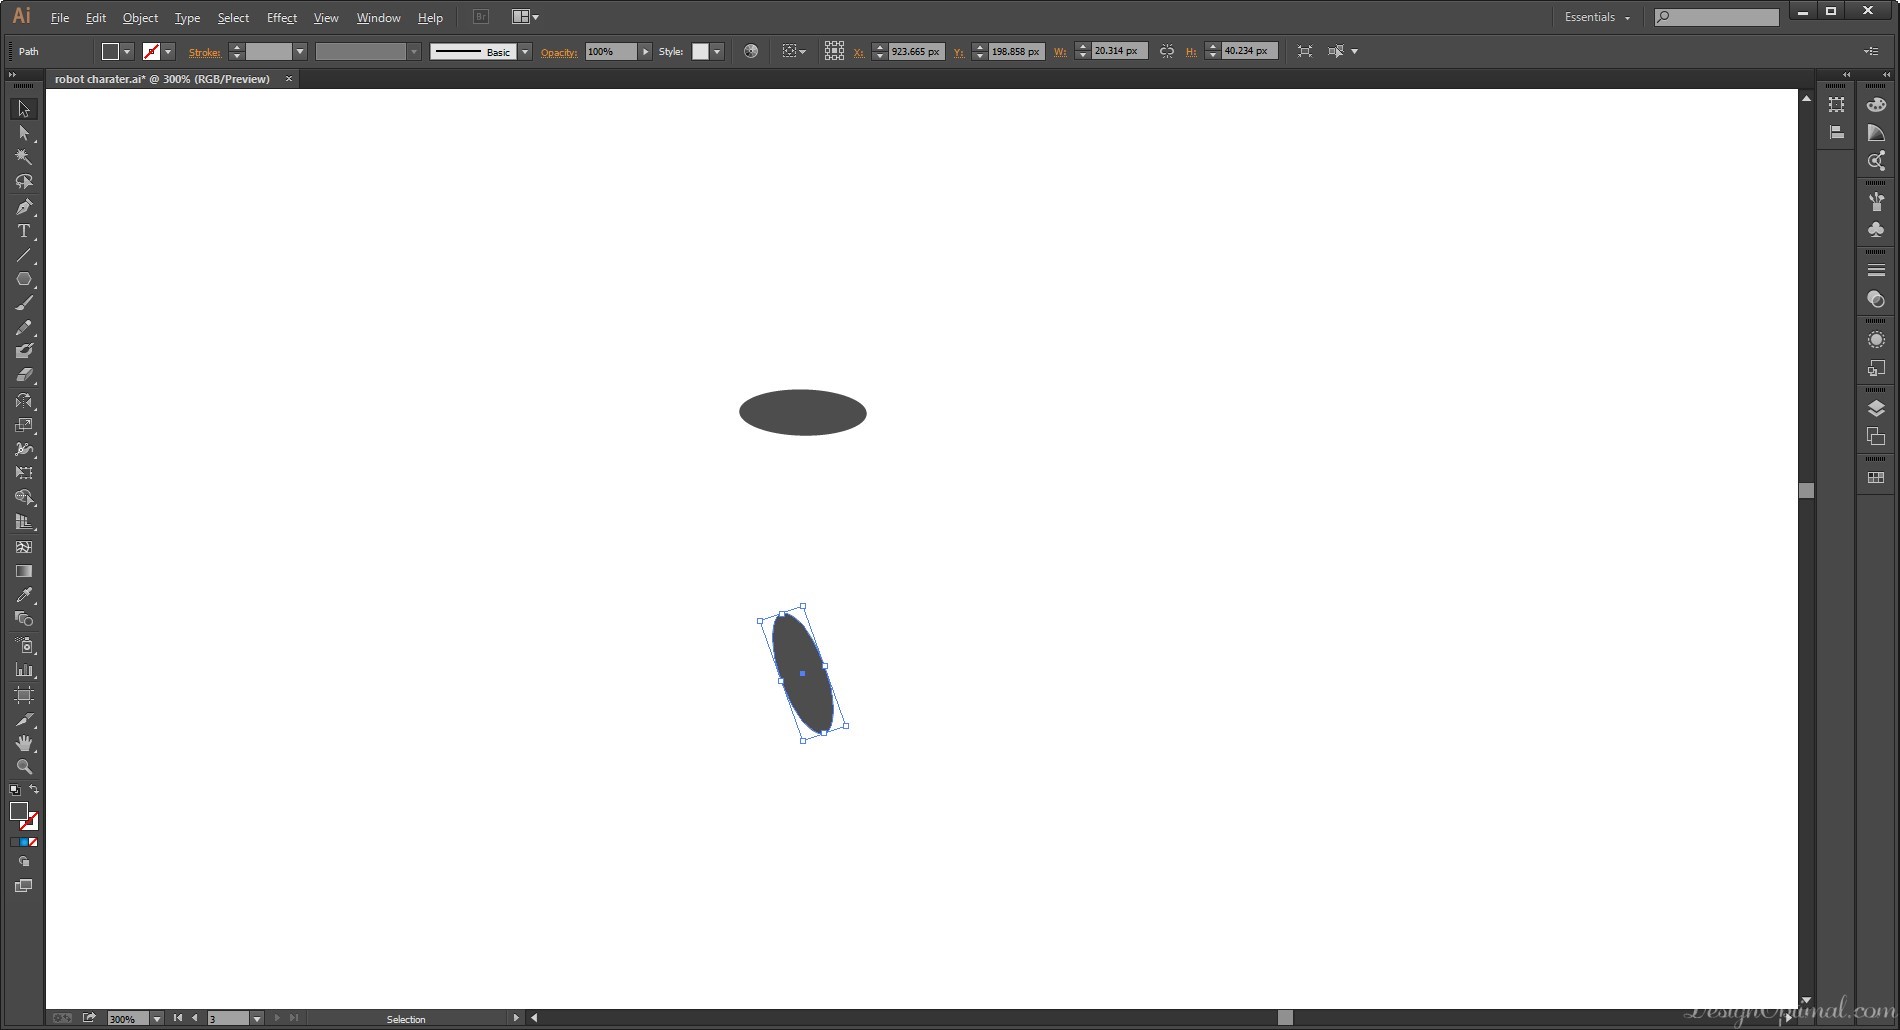1900x1030 pixels.
Task: Open the Layers panel
Action: coord(1876,408)
